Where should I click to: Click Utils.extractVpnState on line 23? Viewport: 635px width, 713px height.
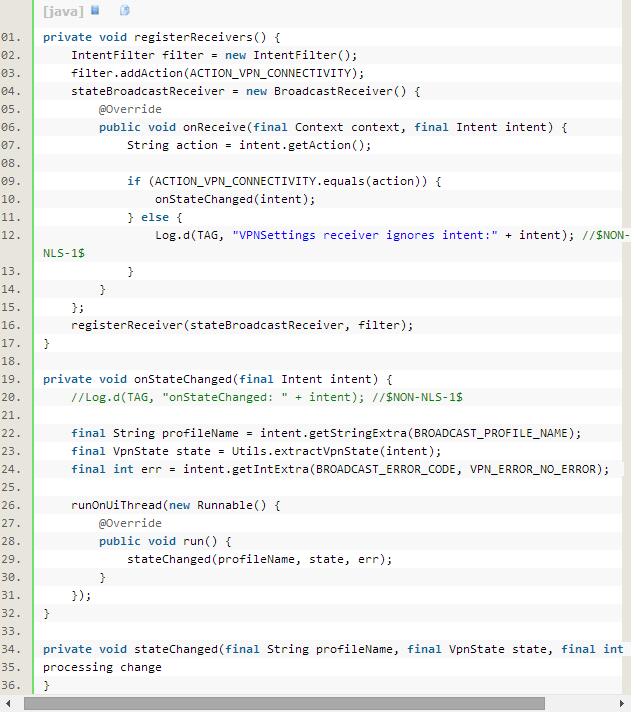(305, 451)
